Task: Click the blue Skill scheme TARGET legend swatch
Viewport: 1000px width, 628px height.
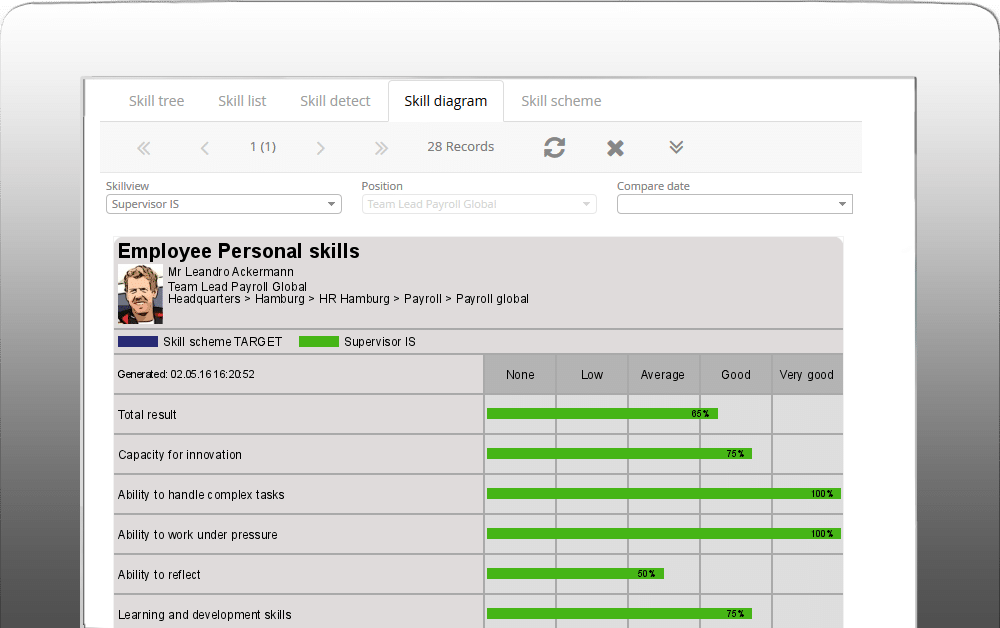Action: pyautogui.click(x=138, y=342)
